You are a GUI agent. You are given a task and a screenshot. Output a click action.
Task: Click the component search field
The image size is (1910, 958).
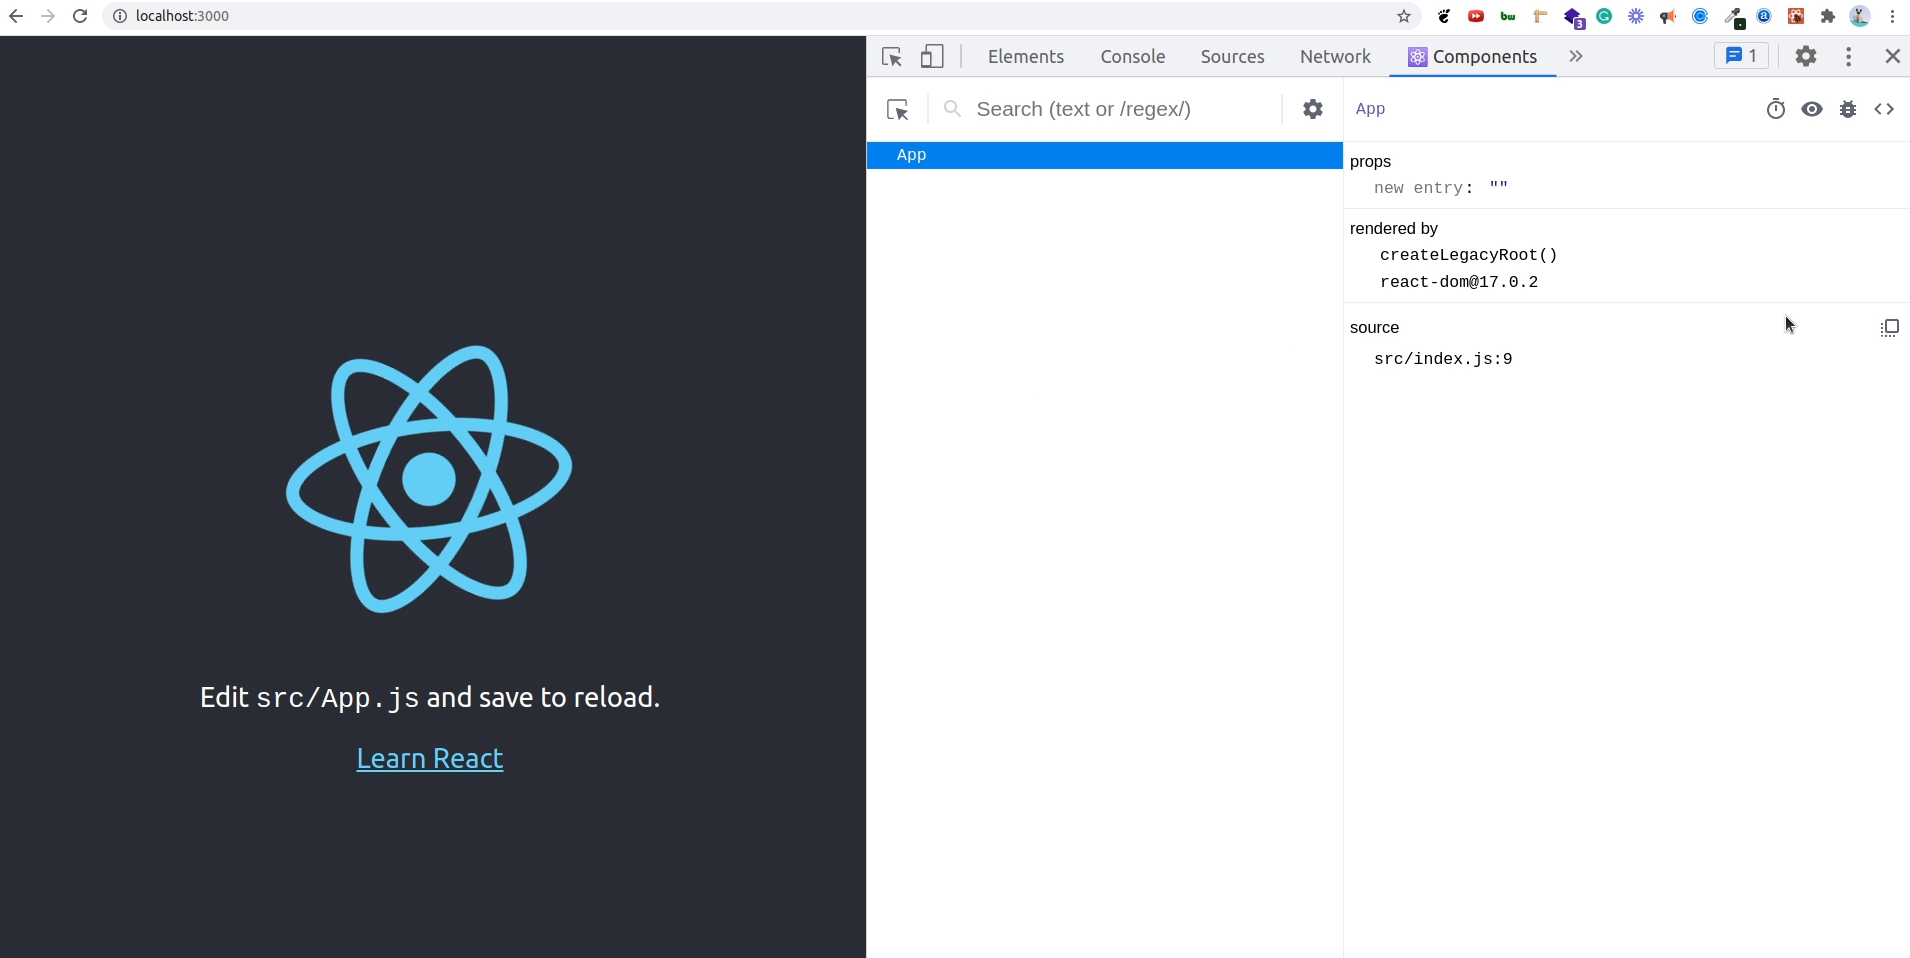tap(1110, 109)
